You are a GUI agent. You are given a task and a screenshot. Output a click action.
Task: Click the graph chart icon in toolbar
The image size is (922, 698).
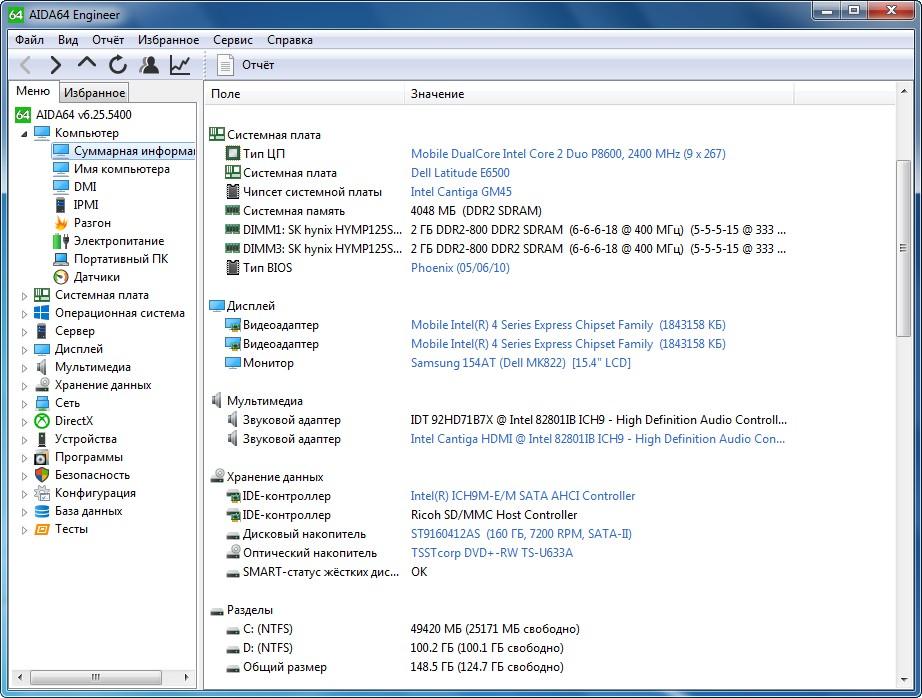tap(180, 65)
